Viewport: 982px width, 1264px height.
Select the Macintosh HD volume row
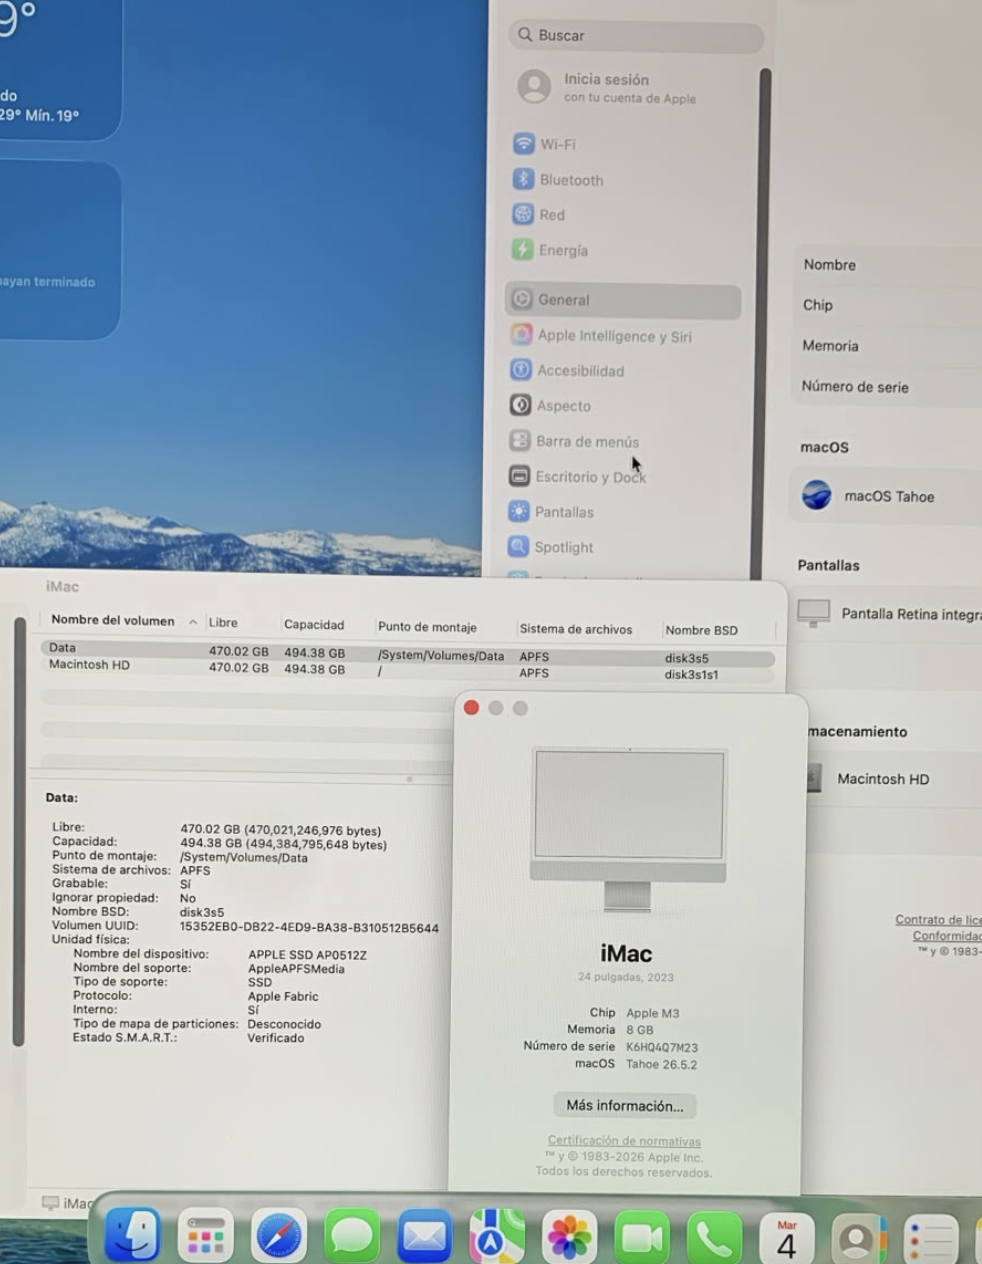[408, 670]
